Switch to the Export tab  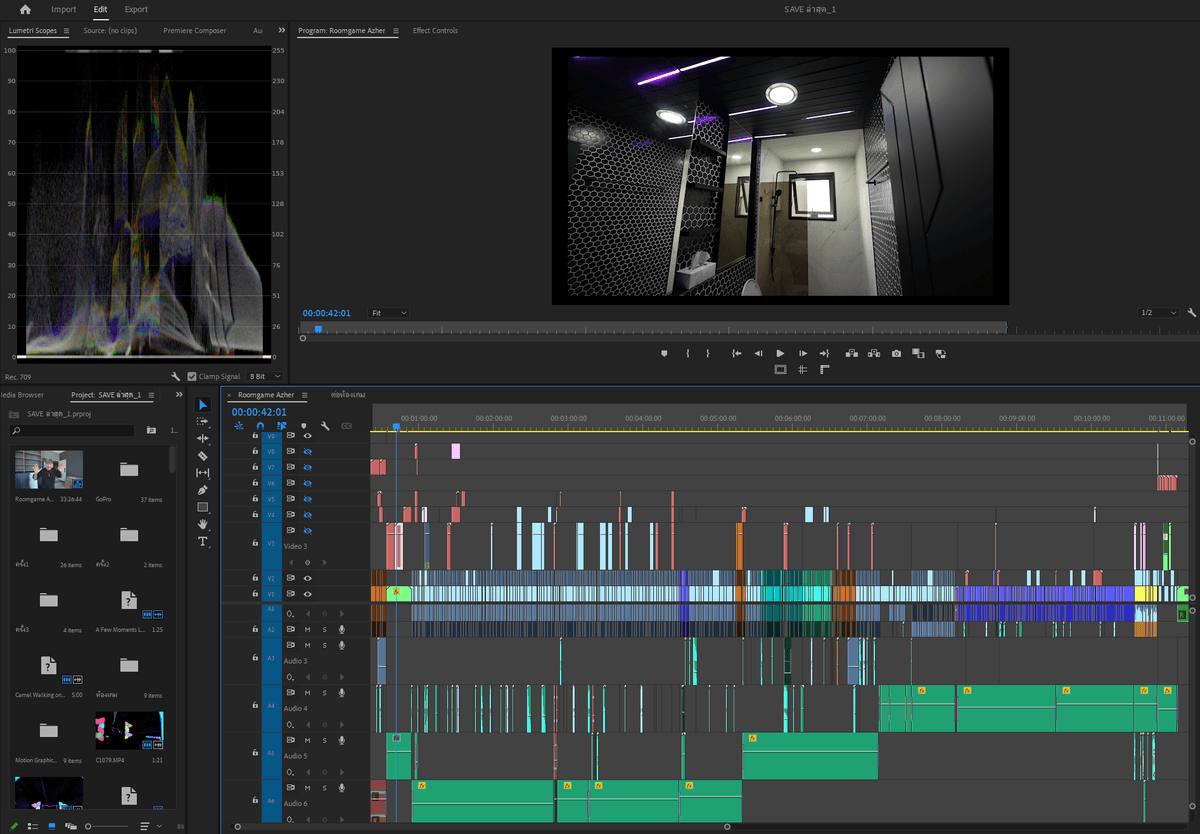[x=136, y=10]
